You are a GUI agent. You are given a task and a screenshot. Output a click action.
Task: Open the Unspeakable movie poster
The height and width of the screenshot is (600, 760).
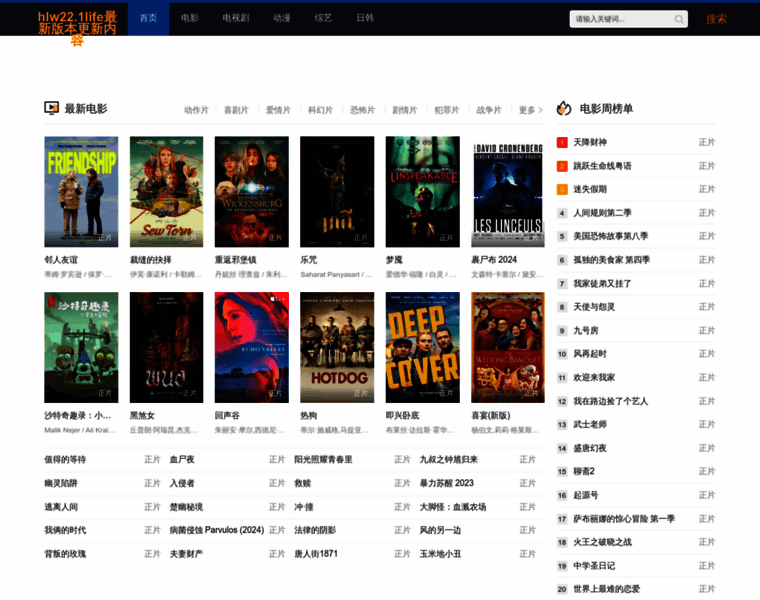click(x=423, y=192)
